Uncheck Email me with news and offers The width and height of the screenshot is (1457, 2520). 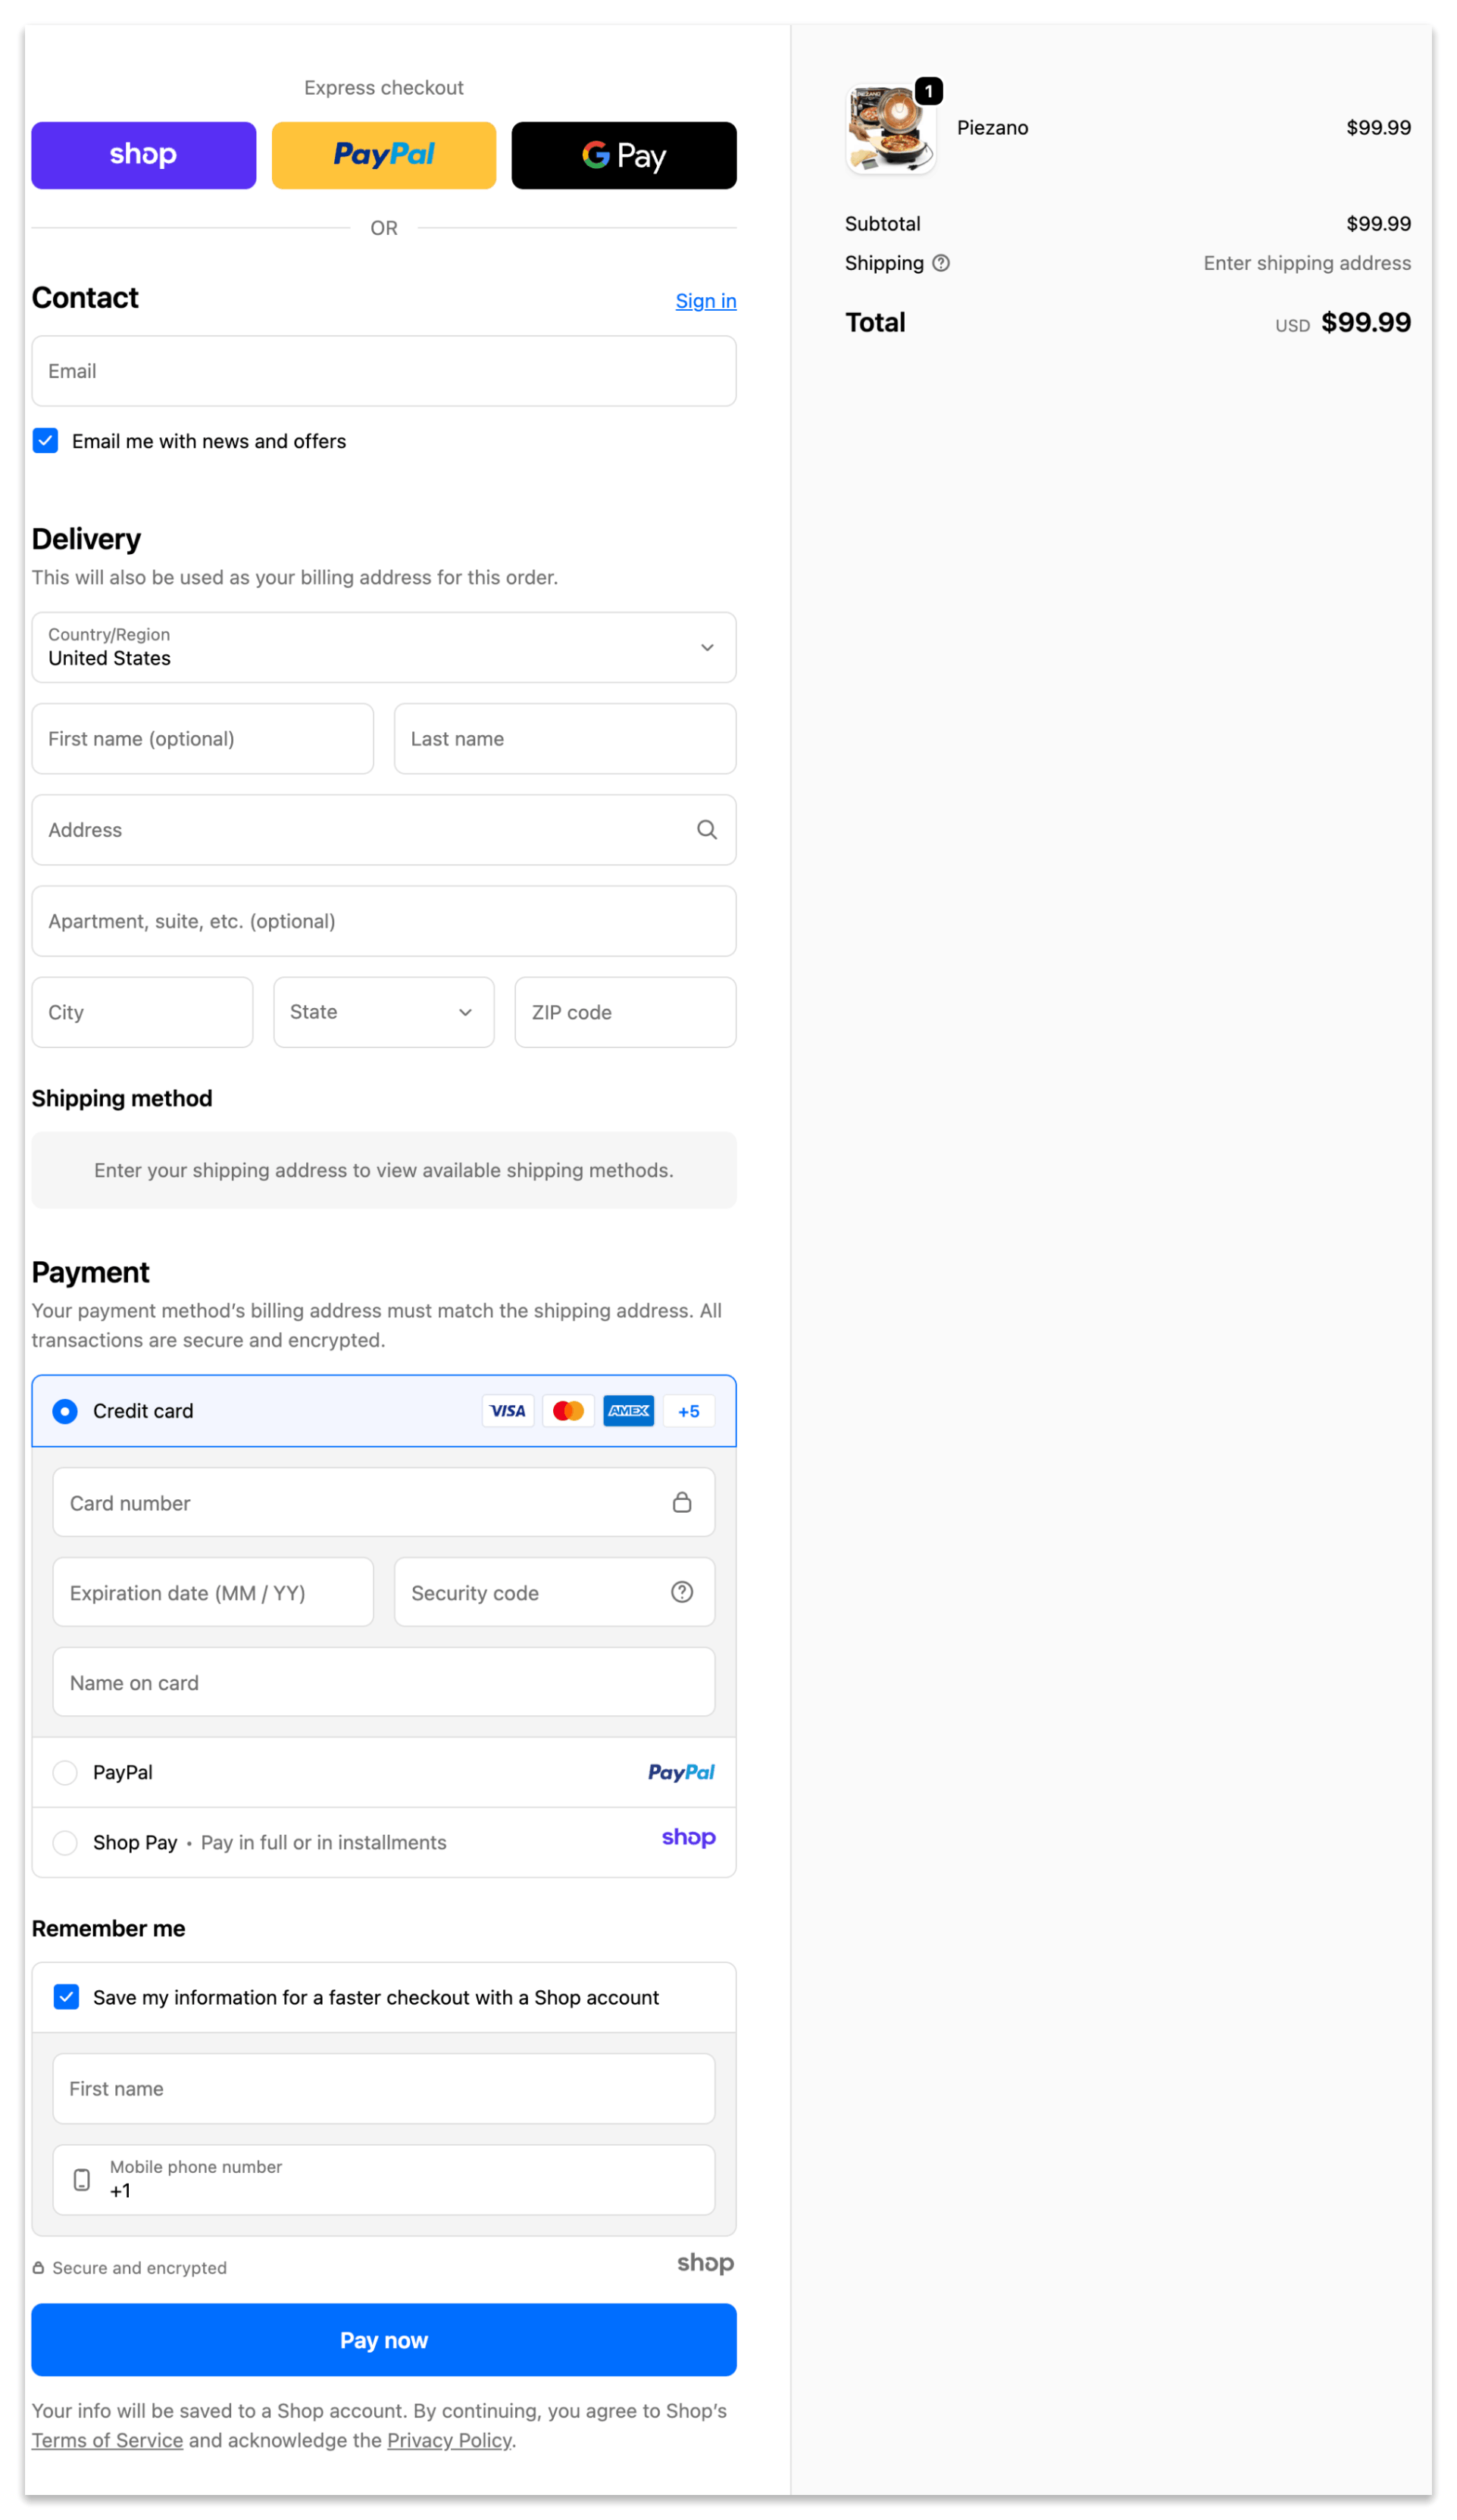pyautogui.click(x=45, y=440)
